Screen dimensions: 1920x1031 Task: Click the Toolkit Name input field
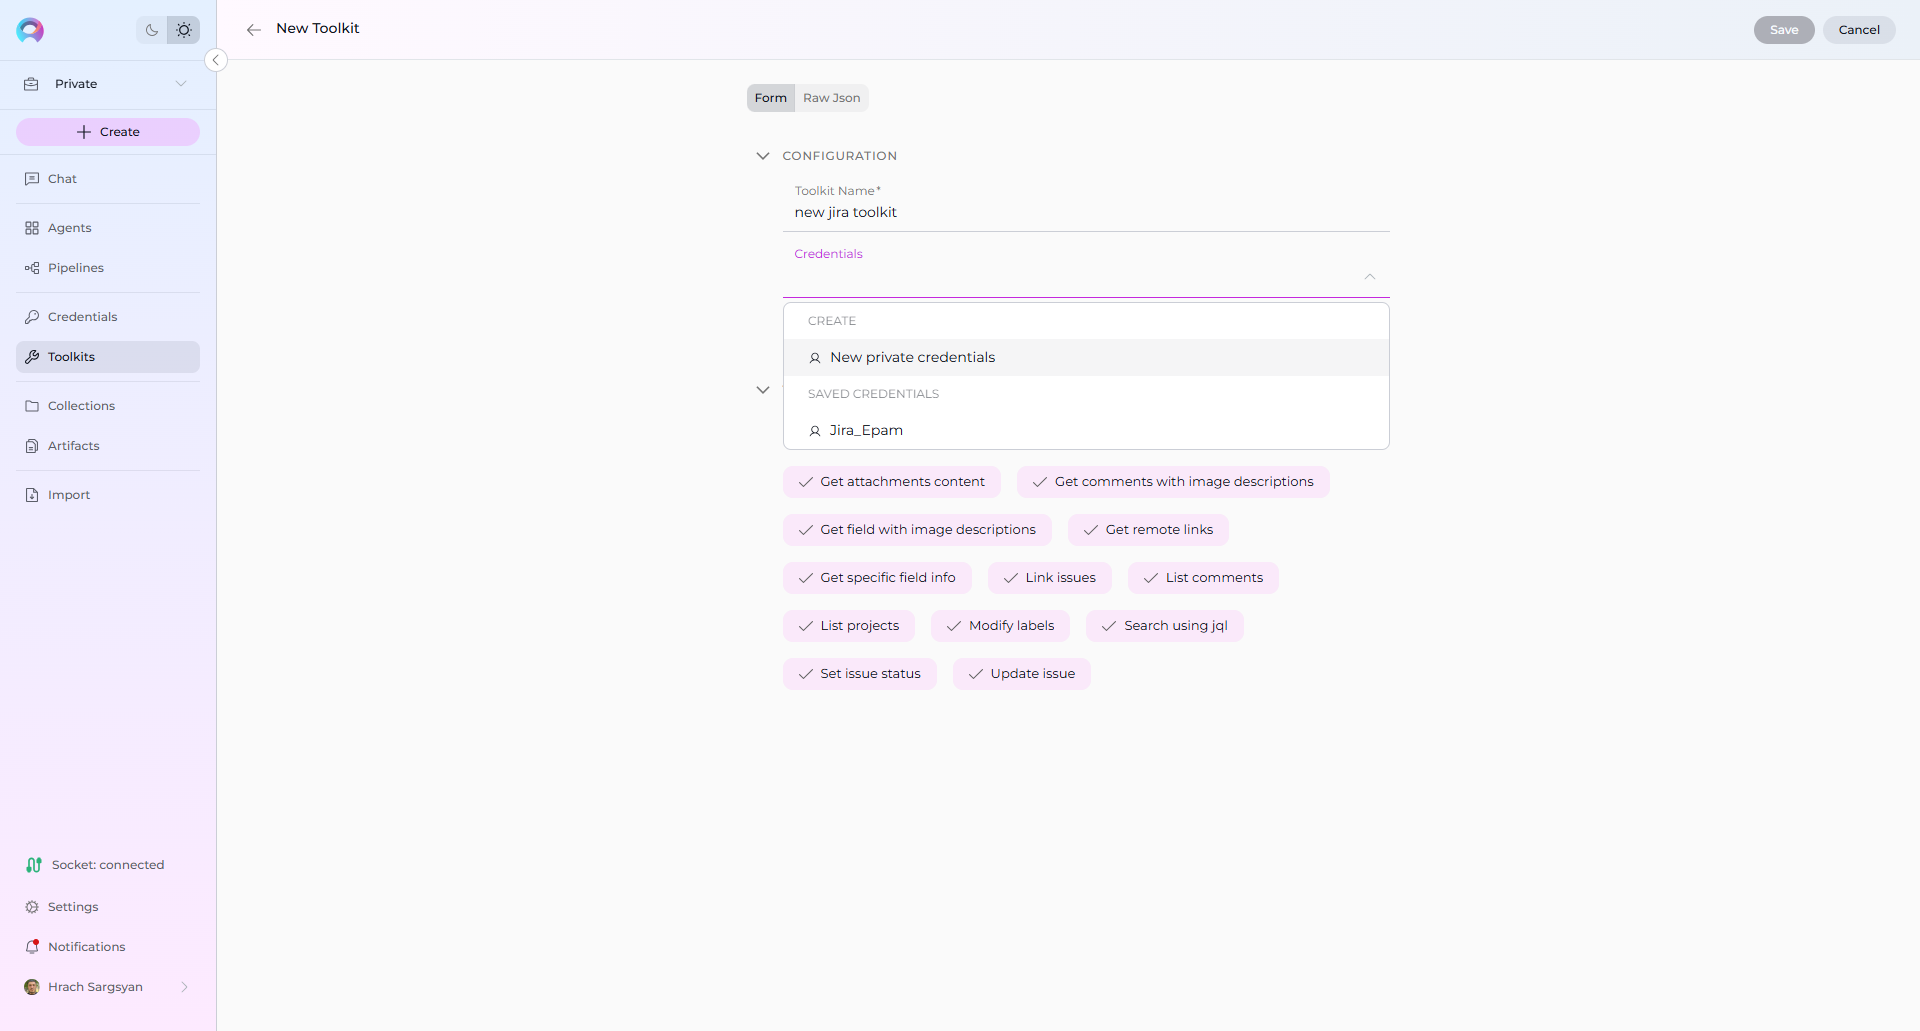point(1085,213)
